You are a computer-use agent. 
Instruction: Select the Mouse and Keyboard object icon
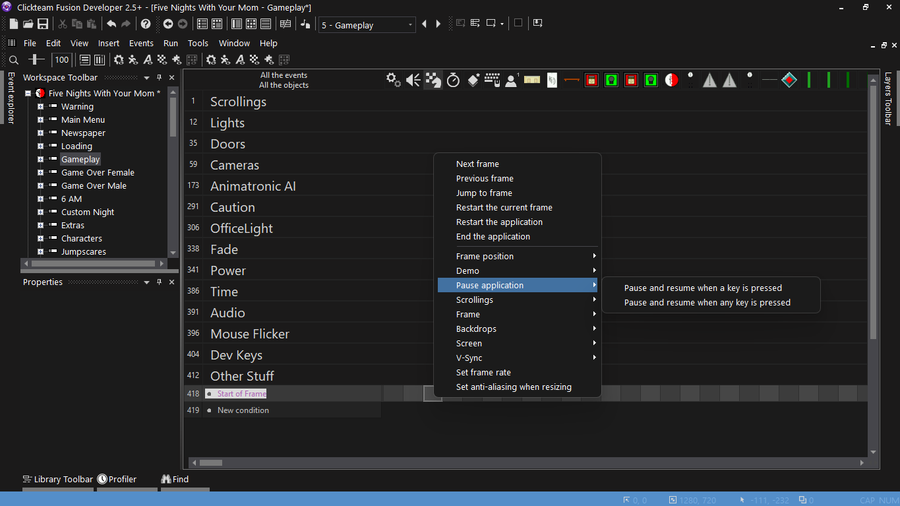click(492, 80)
